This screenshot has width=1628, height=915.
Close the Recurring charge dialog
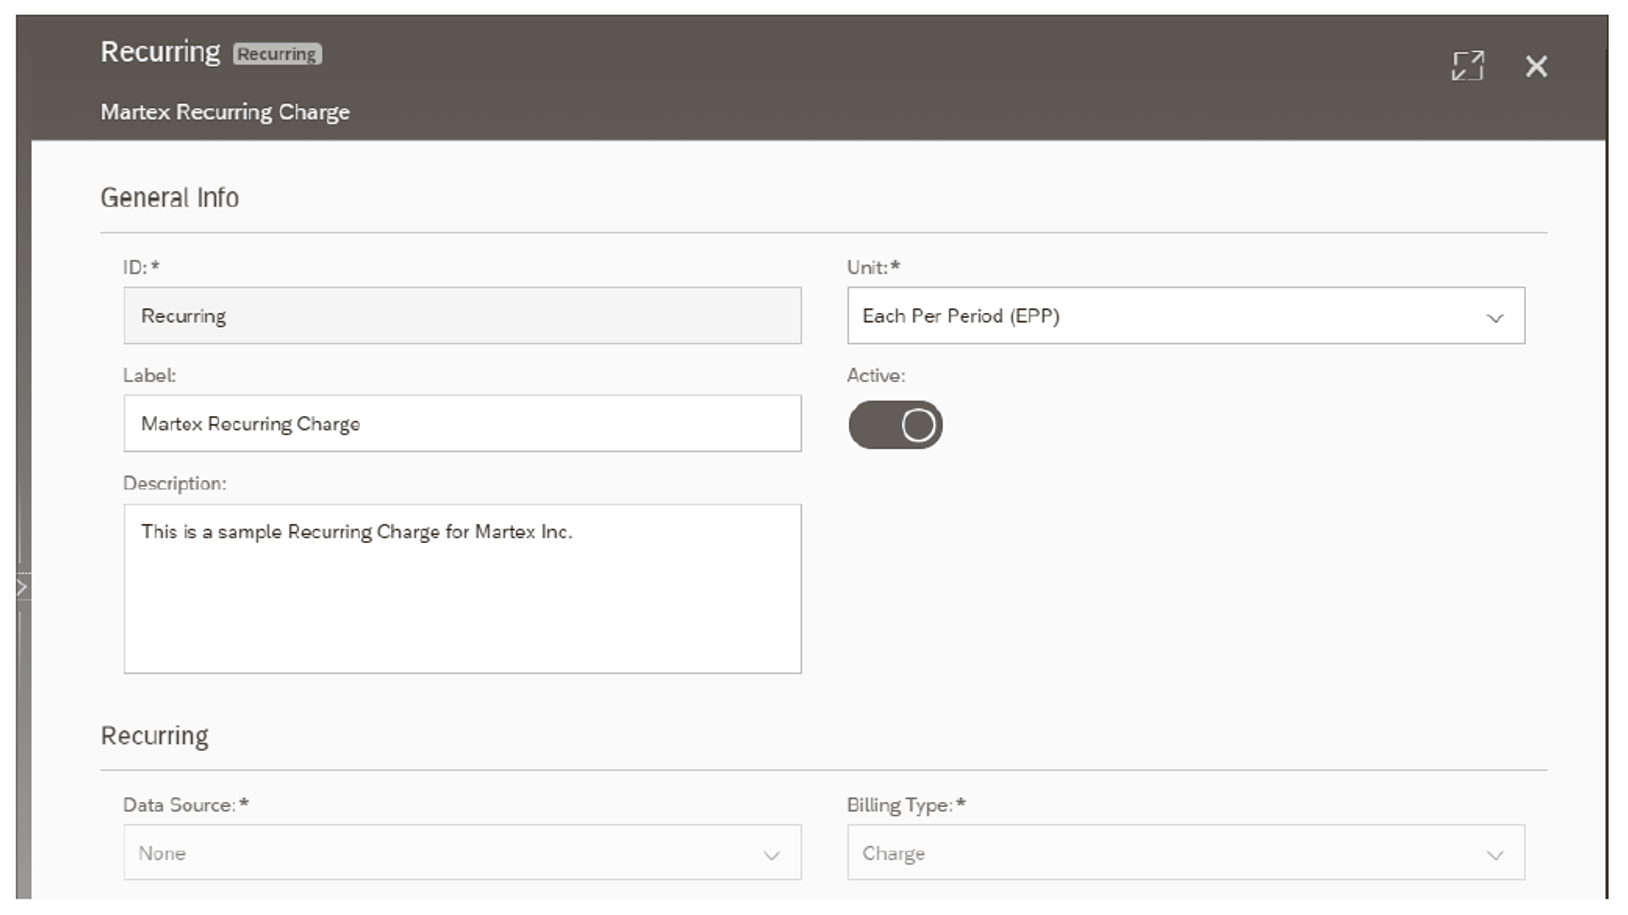pyautogui.click(x=1536, y=66)
